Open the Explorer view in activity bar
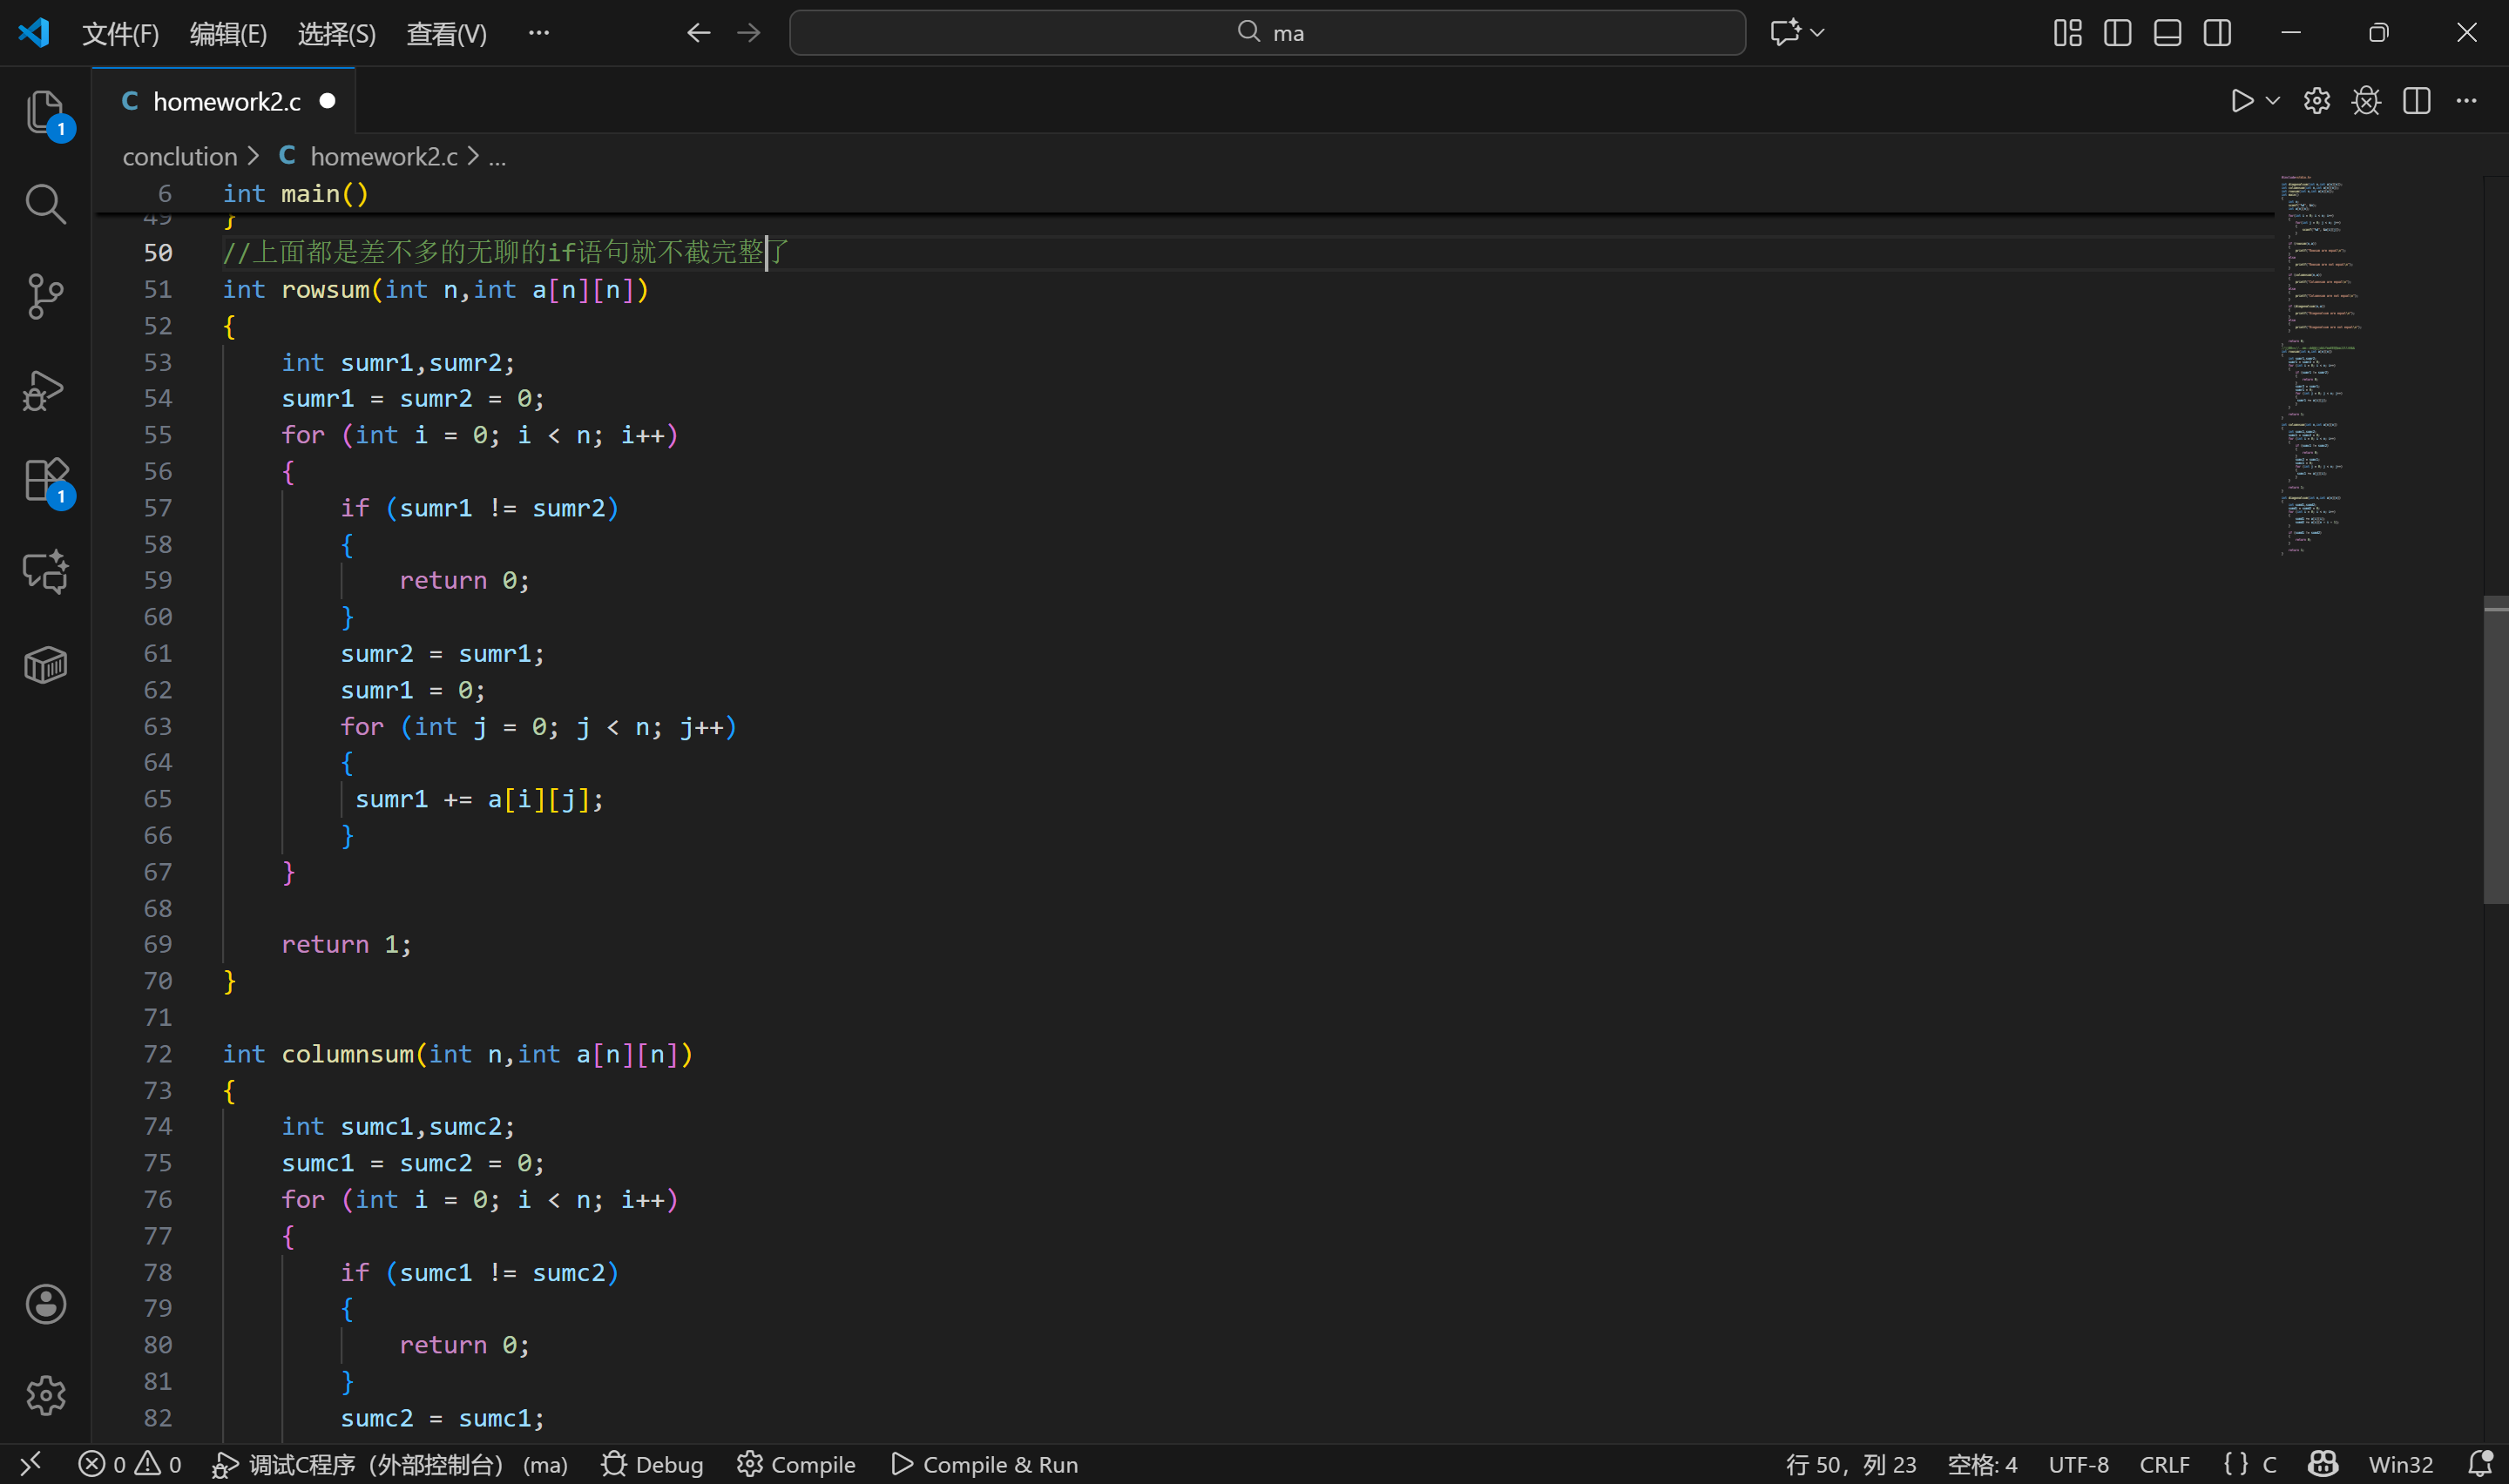Viewport: 2509px width, 1484px height. [x=45, y=111]
